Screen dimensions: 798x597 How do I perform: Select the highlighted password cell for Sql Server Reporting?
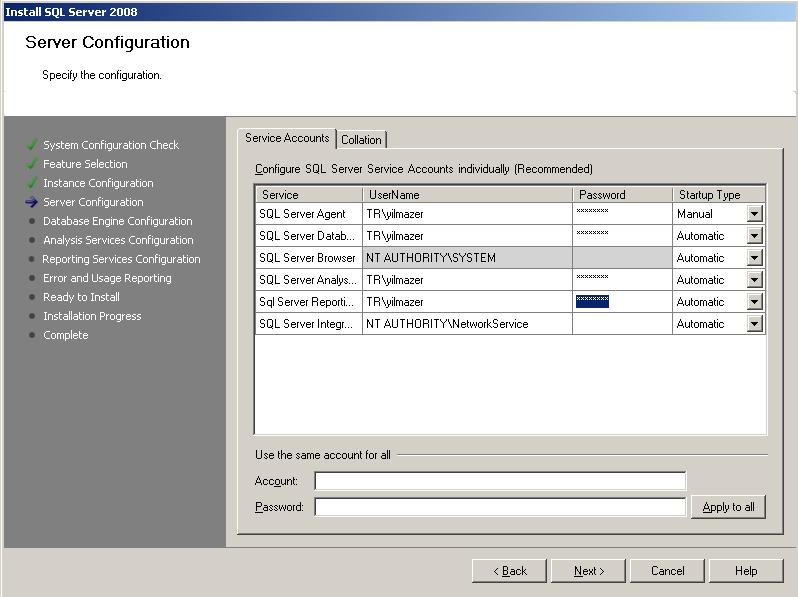tap(622, 302)
